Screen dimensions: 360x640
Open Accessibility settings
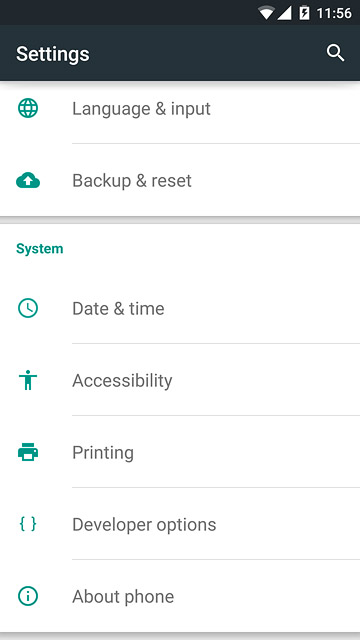tap(180, 380)
